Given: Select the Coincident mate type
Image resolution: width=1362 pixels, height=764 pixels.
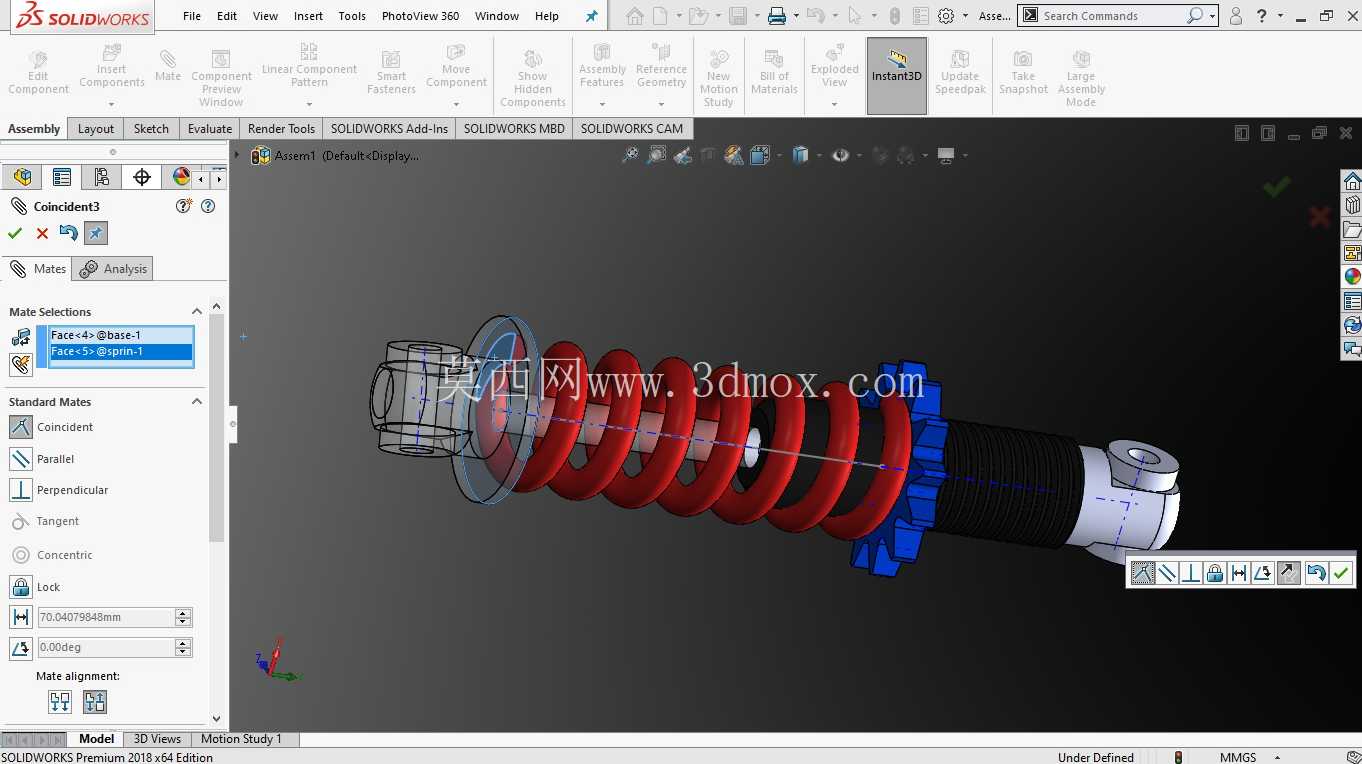Looking at the screenshot, I should [x=21, y=427].
